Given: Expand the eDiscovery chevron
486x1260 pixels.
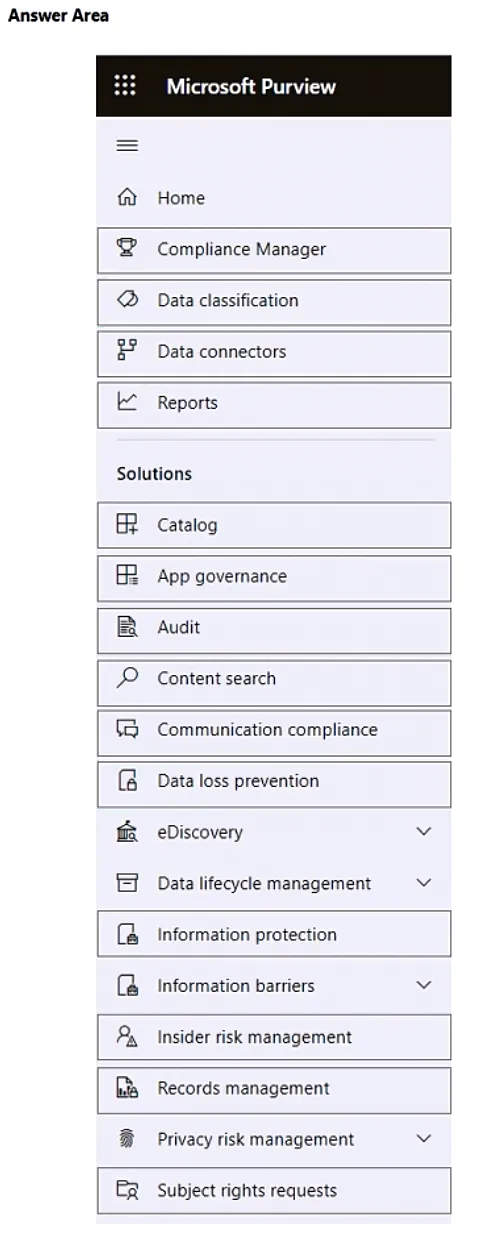Looking at the screenshot, I should [x=423, y=832].
